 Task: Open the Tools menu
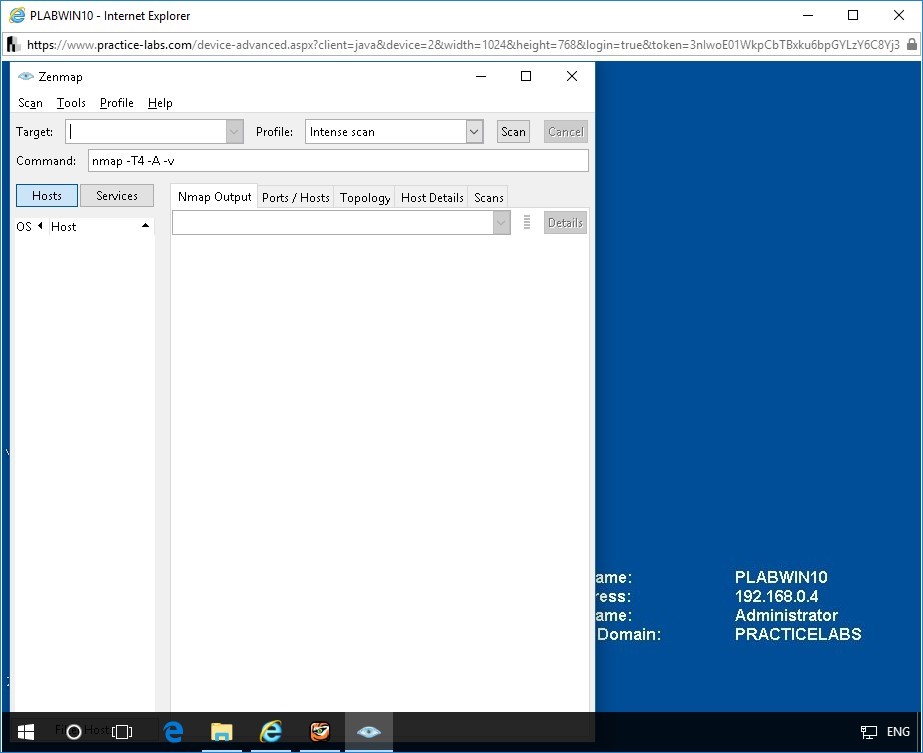point(71,103)
